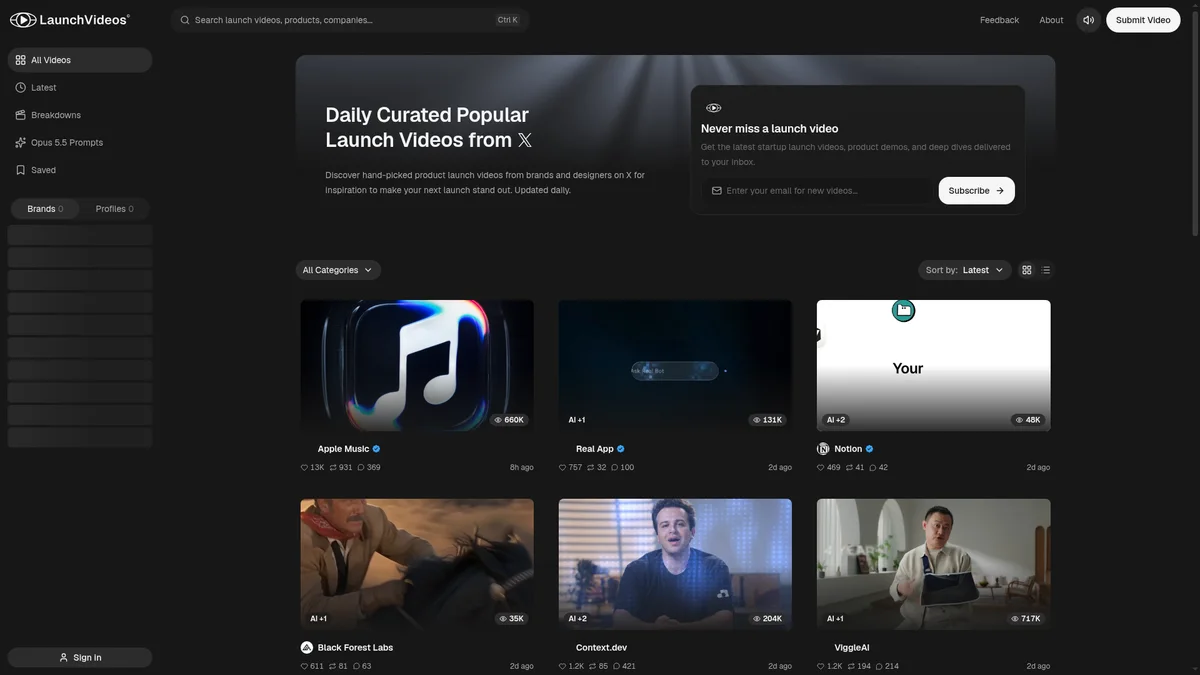The width and height of the screenshot is (1200, 675).
Task: Open the Breakdowns sidebar section
Action: (80, 115)
